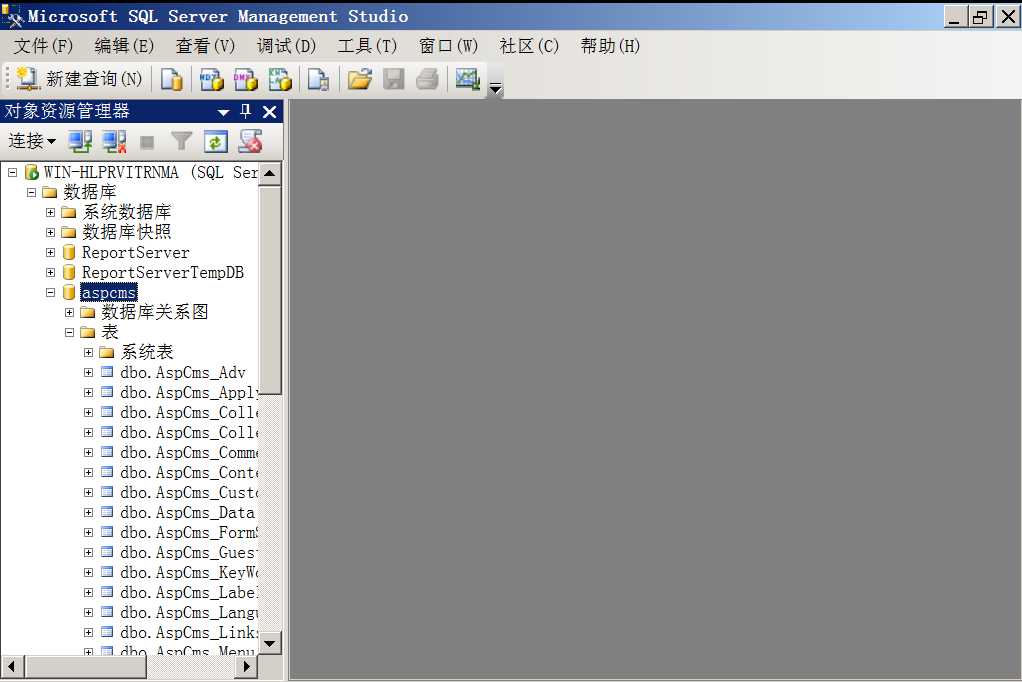1022x682 pixels.
Task: Click the horizontal scrollbar right arrow
Action: (x=246, y=666)
